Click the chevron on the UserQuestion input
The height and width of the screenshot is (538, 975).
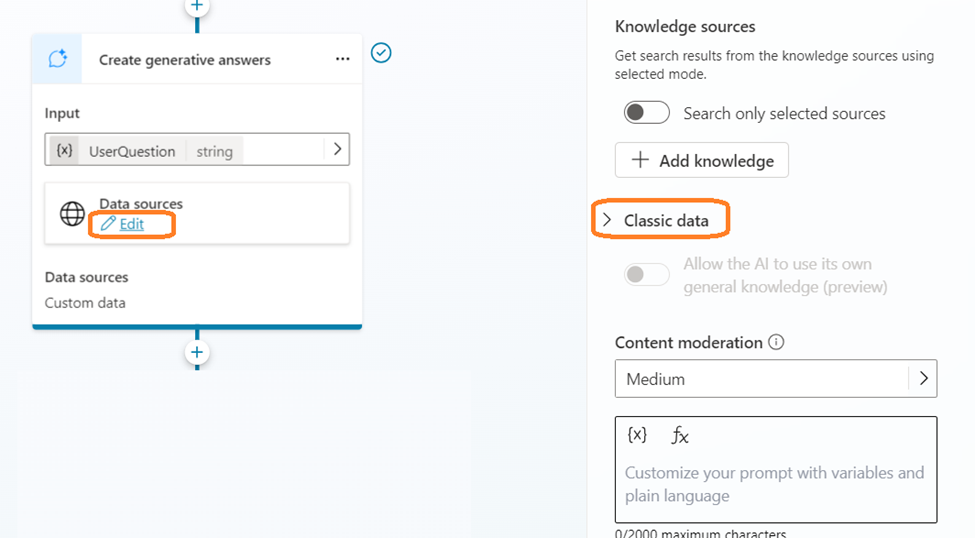tap(337, 150)
